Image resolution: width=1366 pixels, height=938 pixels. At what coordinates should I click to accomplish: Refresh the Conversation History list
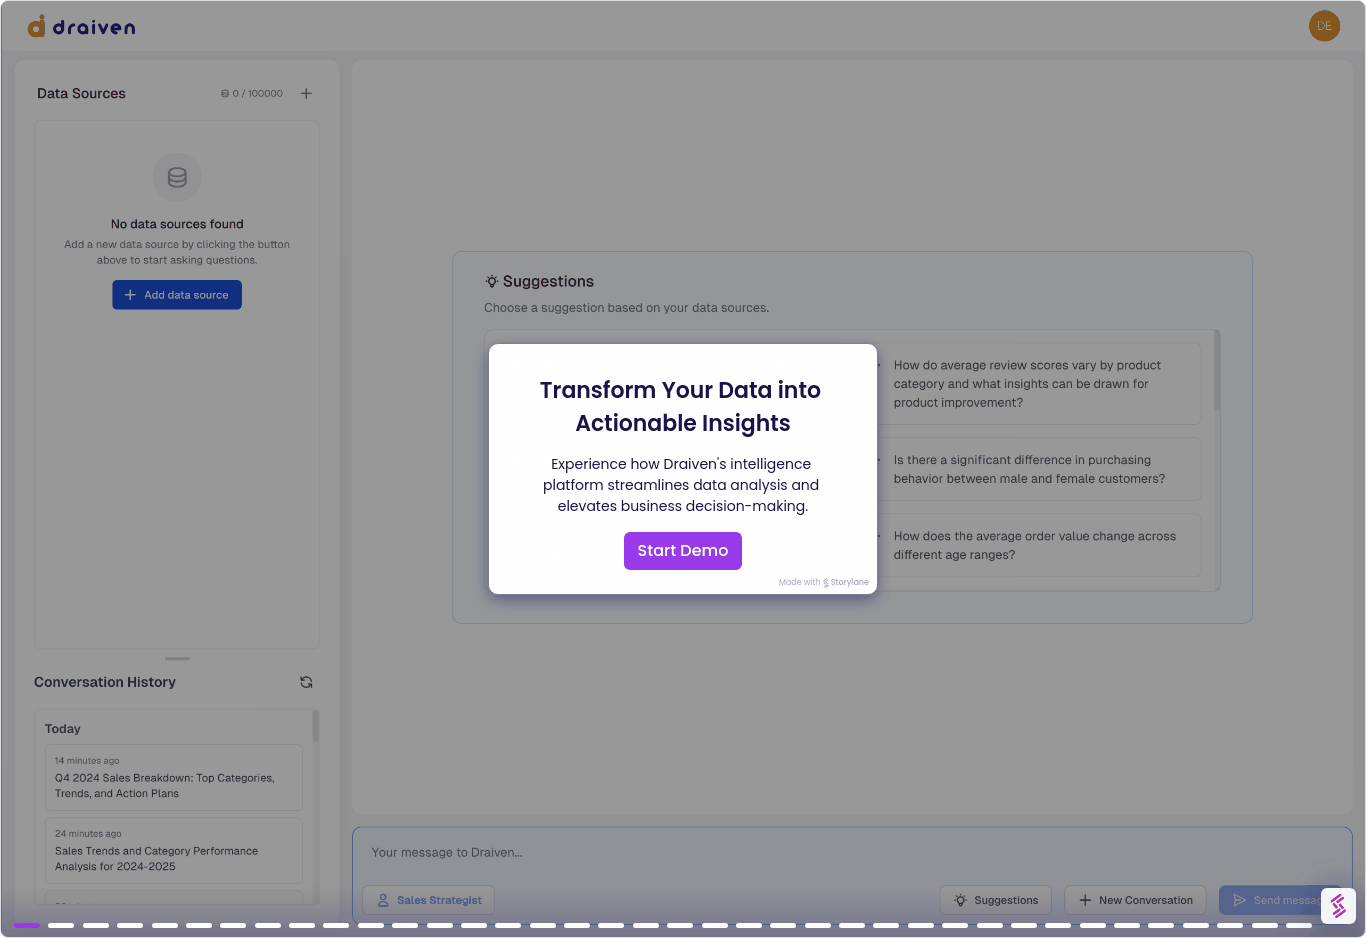(306, 682)
